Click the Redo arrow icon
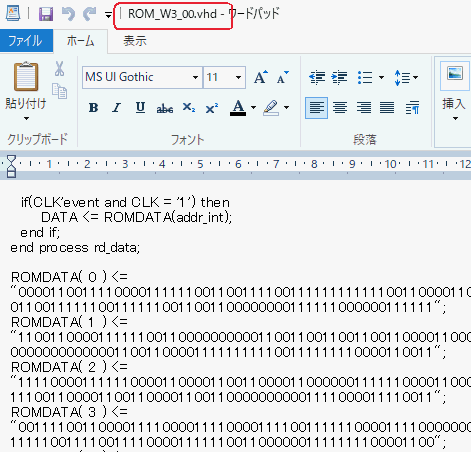 point(89,14)
